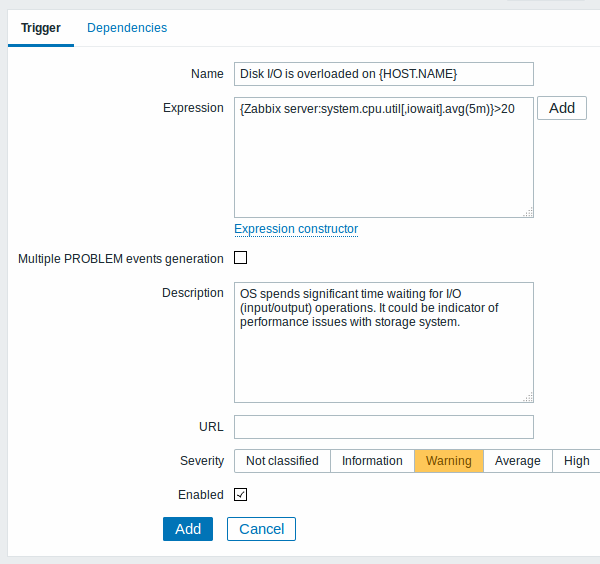
Task: Enable Multiple PROBLEM events generation checkbox
Action: click(x=241, y=258)
